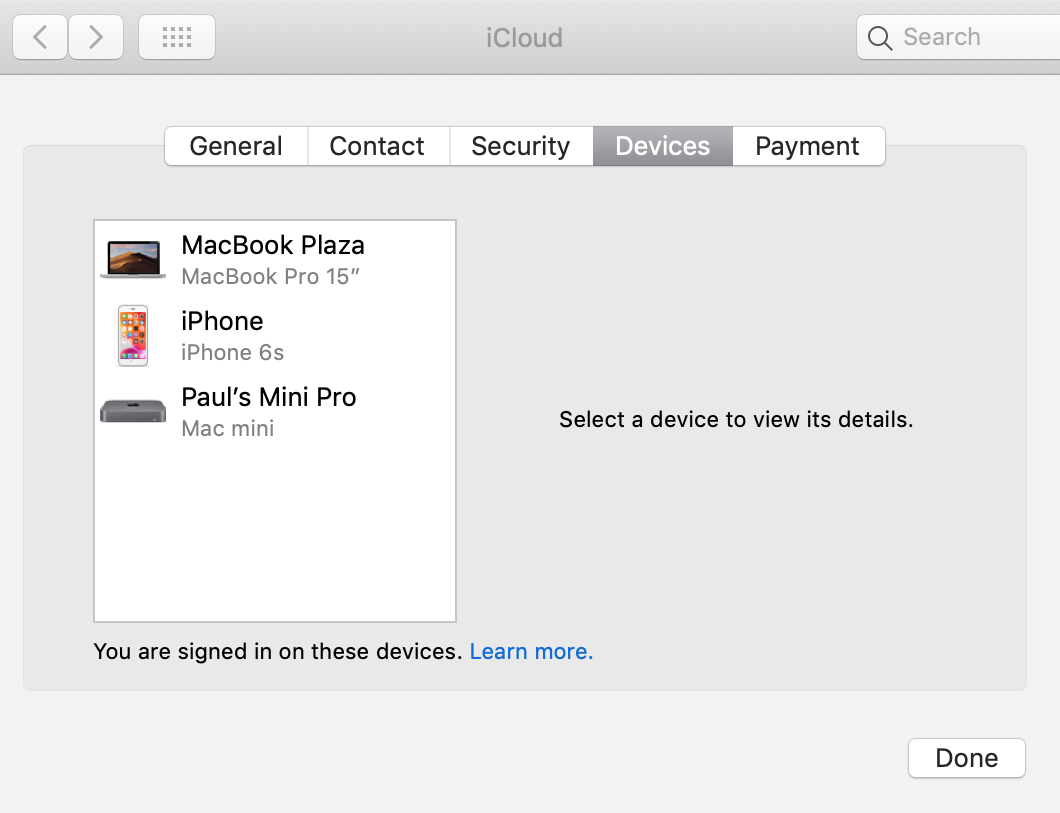Select the Paul's Mini Pro device name
1060x813 pixels.
tap(269, 397)
